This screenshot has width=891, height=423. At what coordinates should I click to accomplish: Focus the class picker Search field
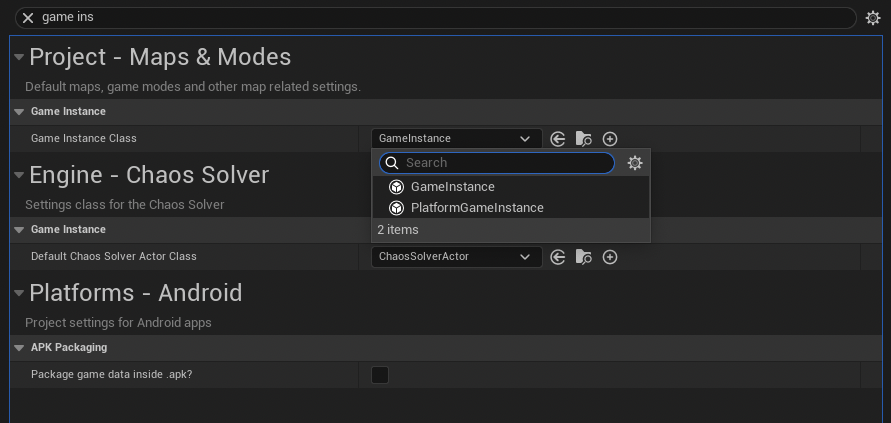coord(497,163)
